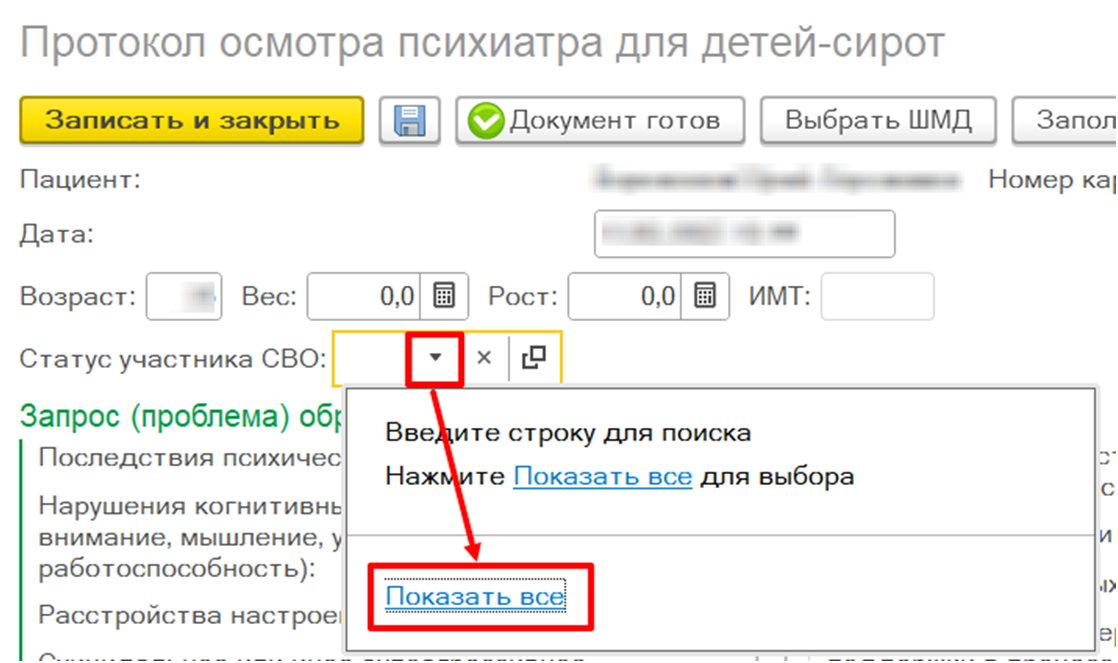Viewport: 1118px width, 663px height.
Task: Click the blurred patient name next to Пациент
Action: [x=774, y=180]
